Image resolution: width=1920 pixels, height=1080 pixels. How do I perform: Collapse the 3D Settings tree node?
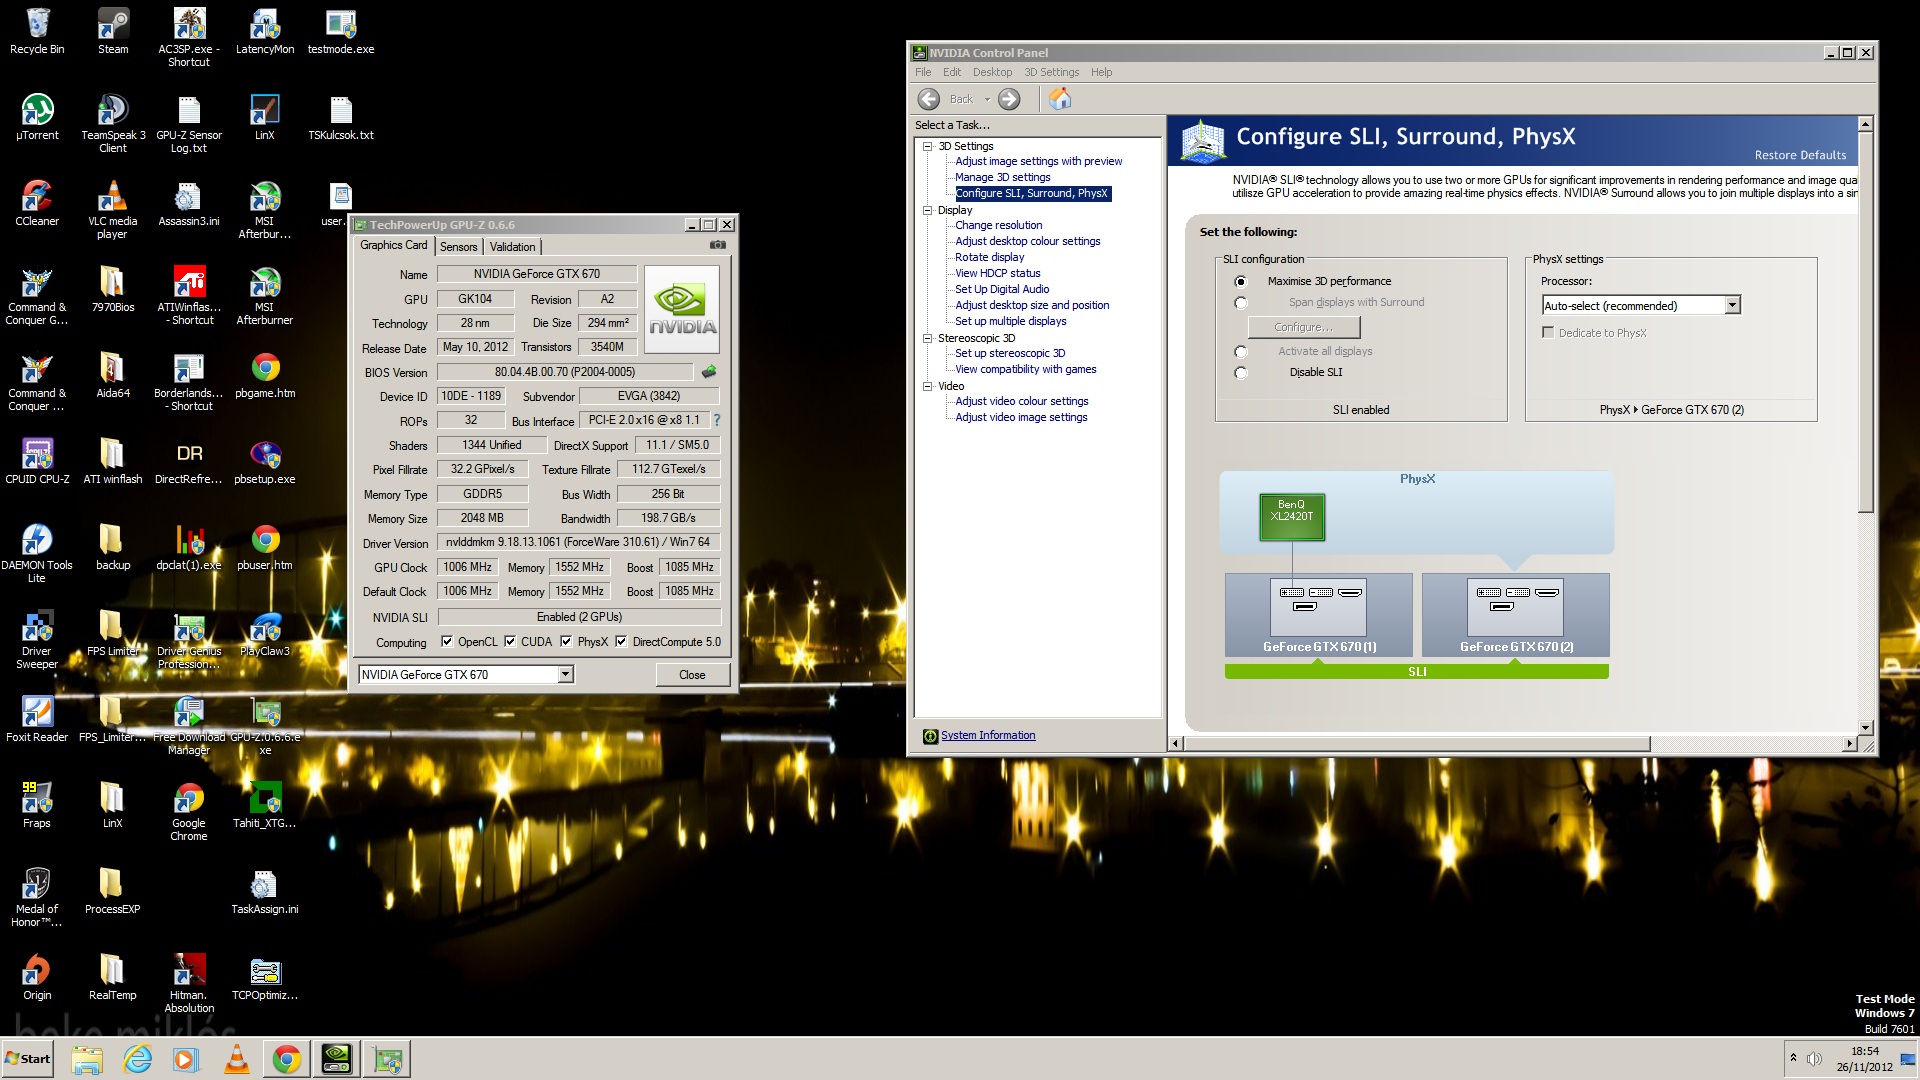click(x=927, y=146)
